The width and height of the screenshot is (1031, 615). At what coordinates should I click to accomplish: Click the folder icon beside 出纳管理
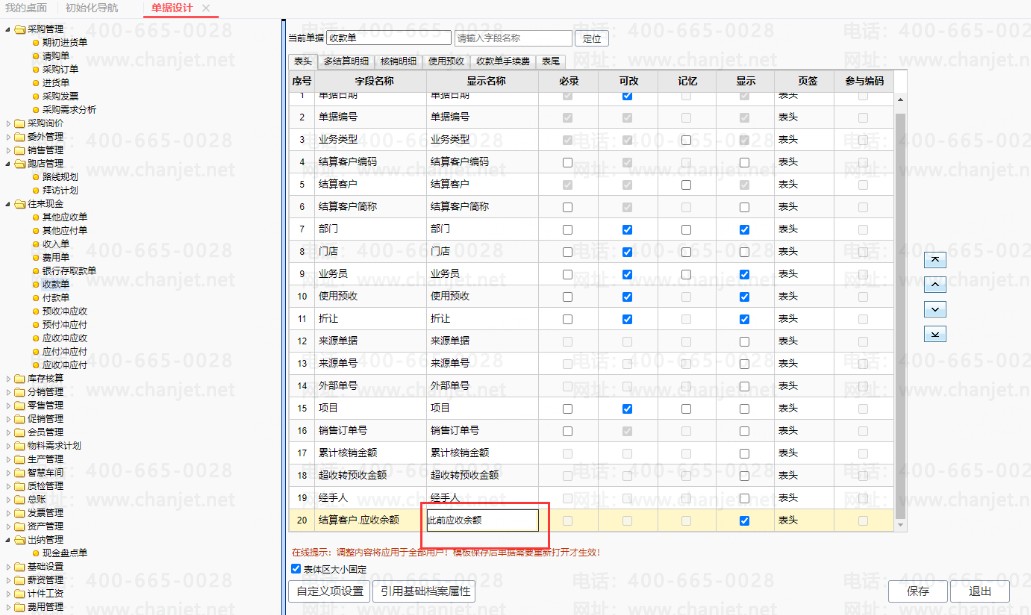[20, 539]
